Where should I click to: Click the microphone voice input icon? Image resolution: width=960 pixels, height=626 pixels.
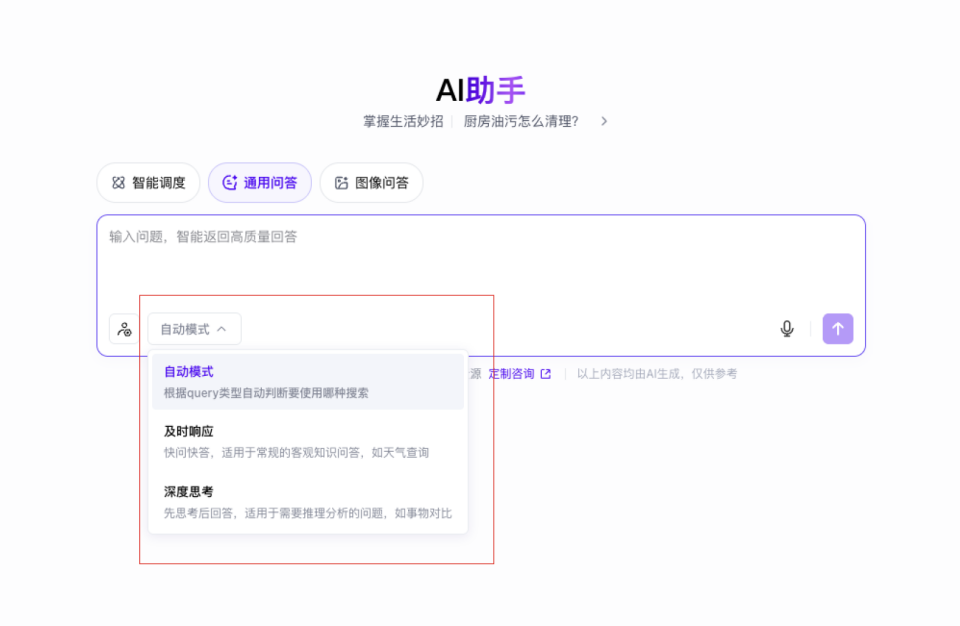pyautogui.click(x=787, y=329)
